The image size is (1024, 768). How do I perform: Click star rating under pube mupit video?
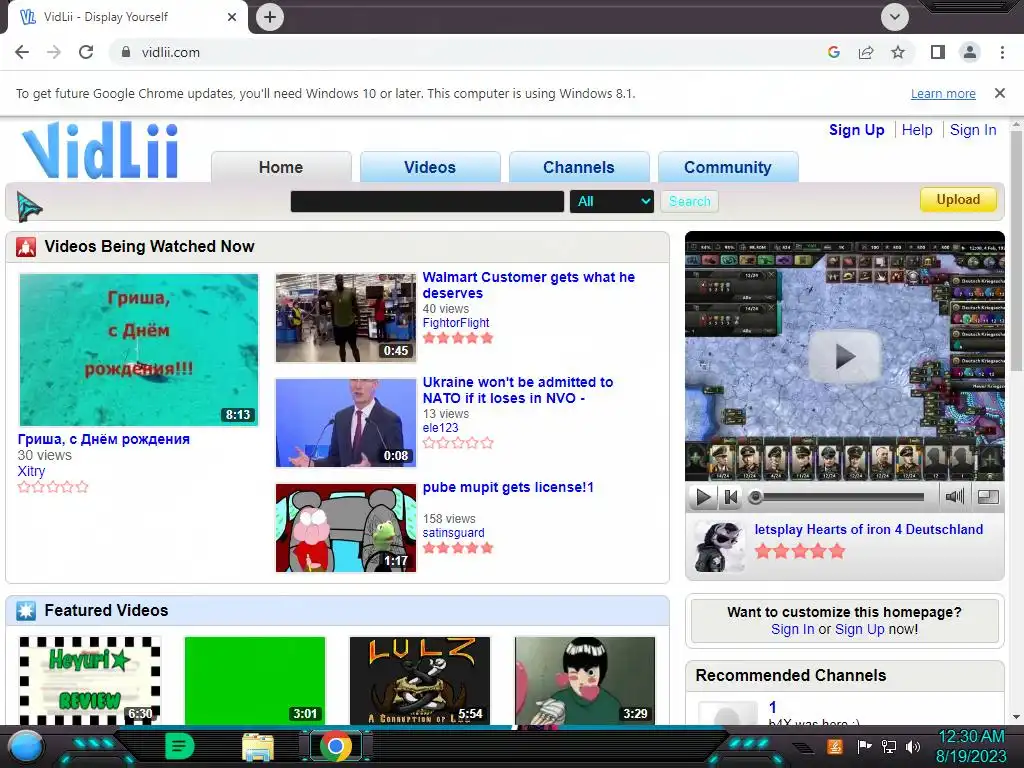click(458, 548)
